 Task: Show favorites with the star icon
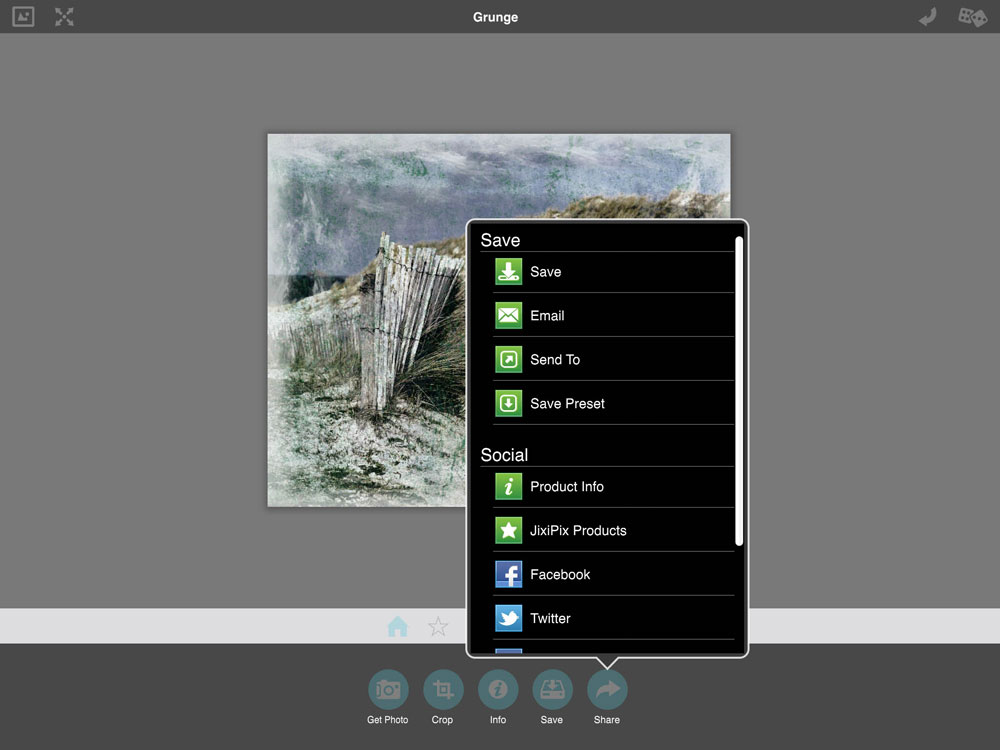pos(438,627)
